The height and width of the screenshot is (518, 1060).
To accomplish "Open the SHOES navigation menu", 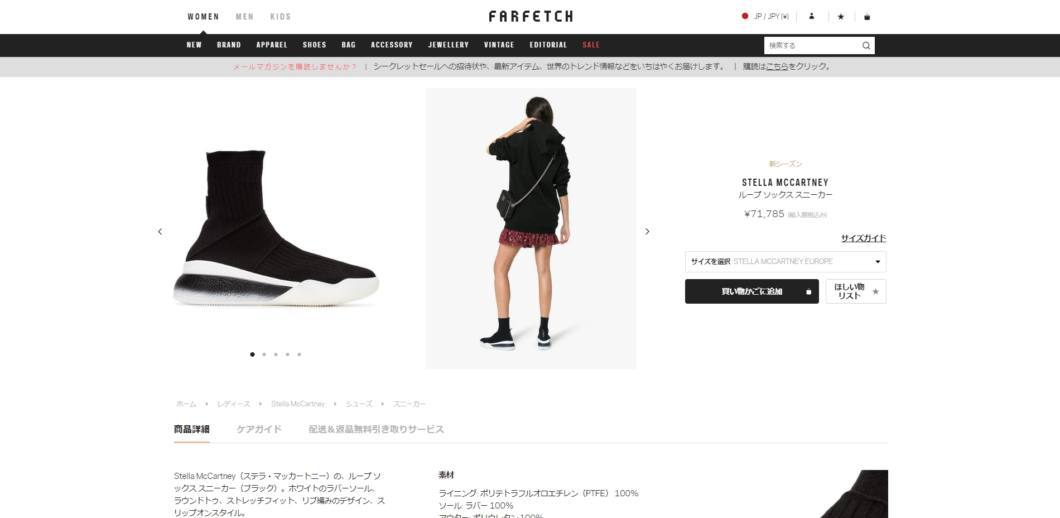I will click(x=314, y=45).
